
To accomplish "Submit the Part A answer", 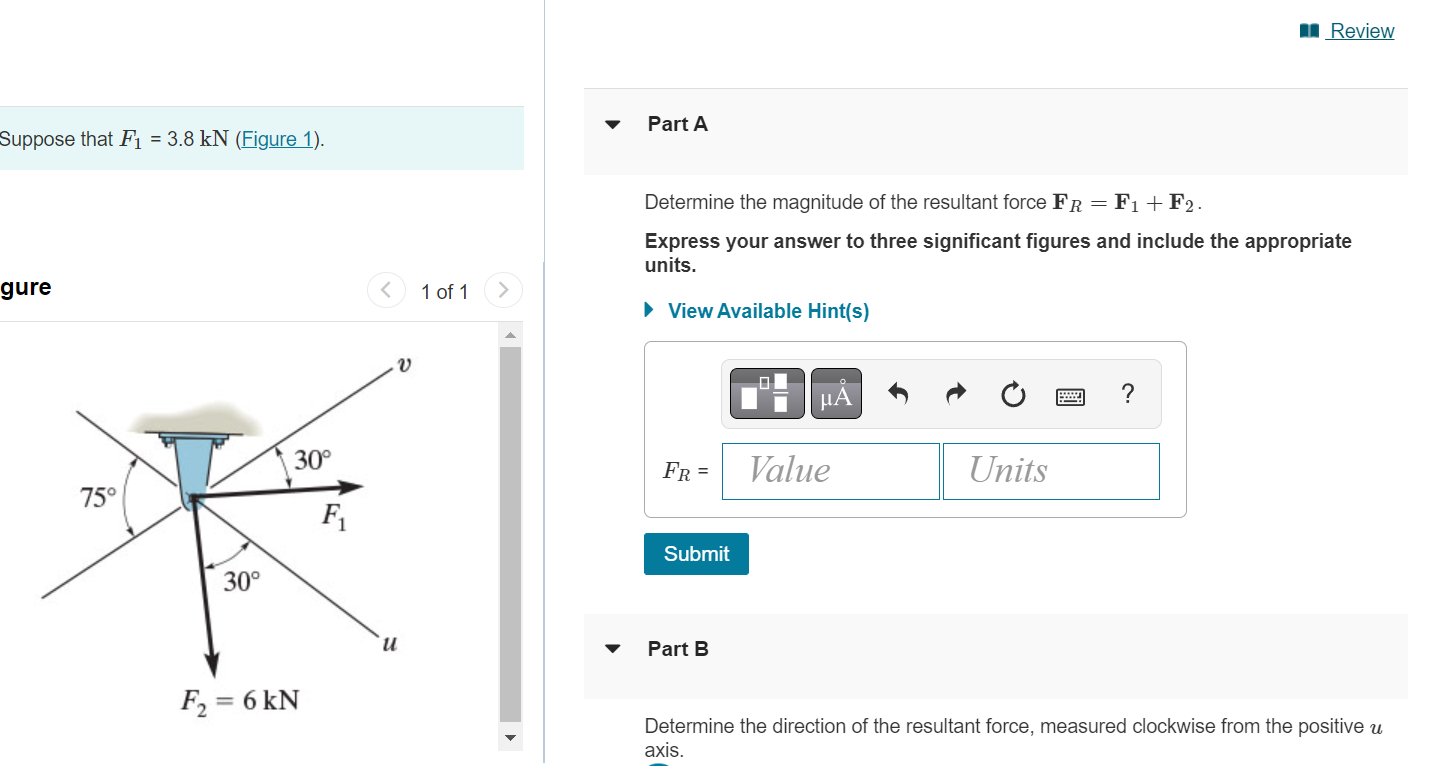I will pyautogui.click(x=696, y=553).
